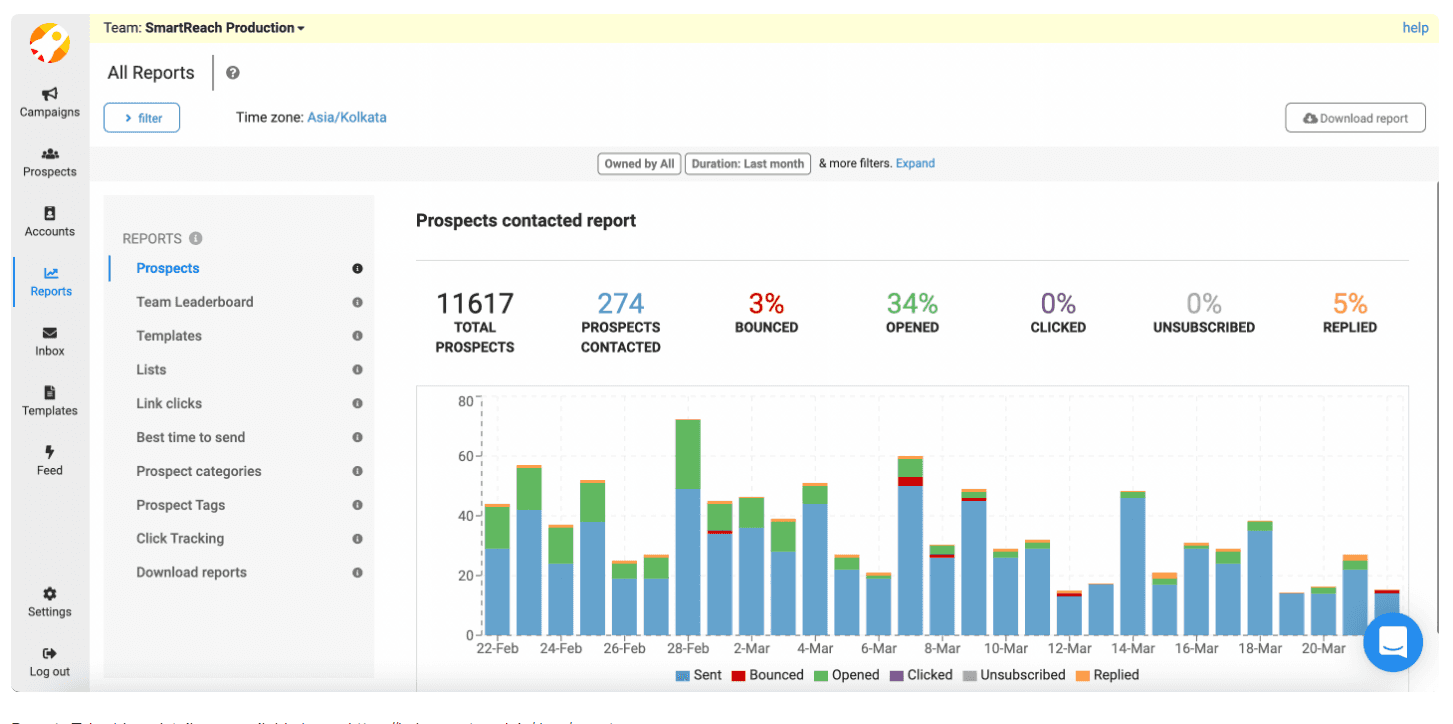
Task: Click the help circle next to All Reports
Action: 233,72
